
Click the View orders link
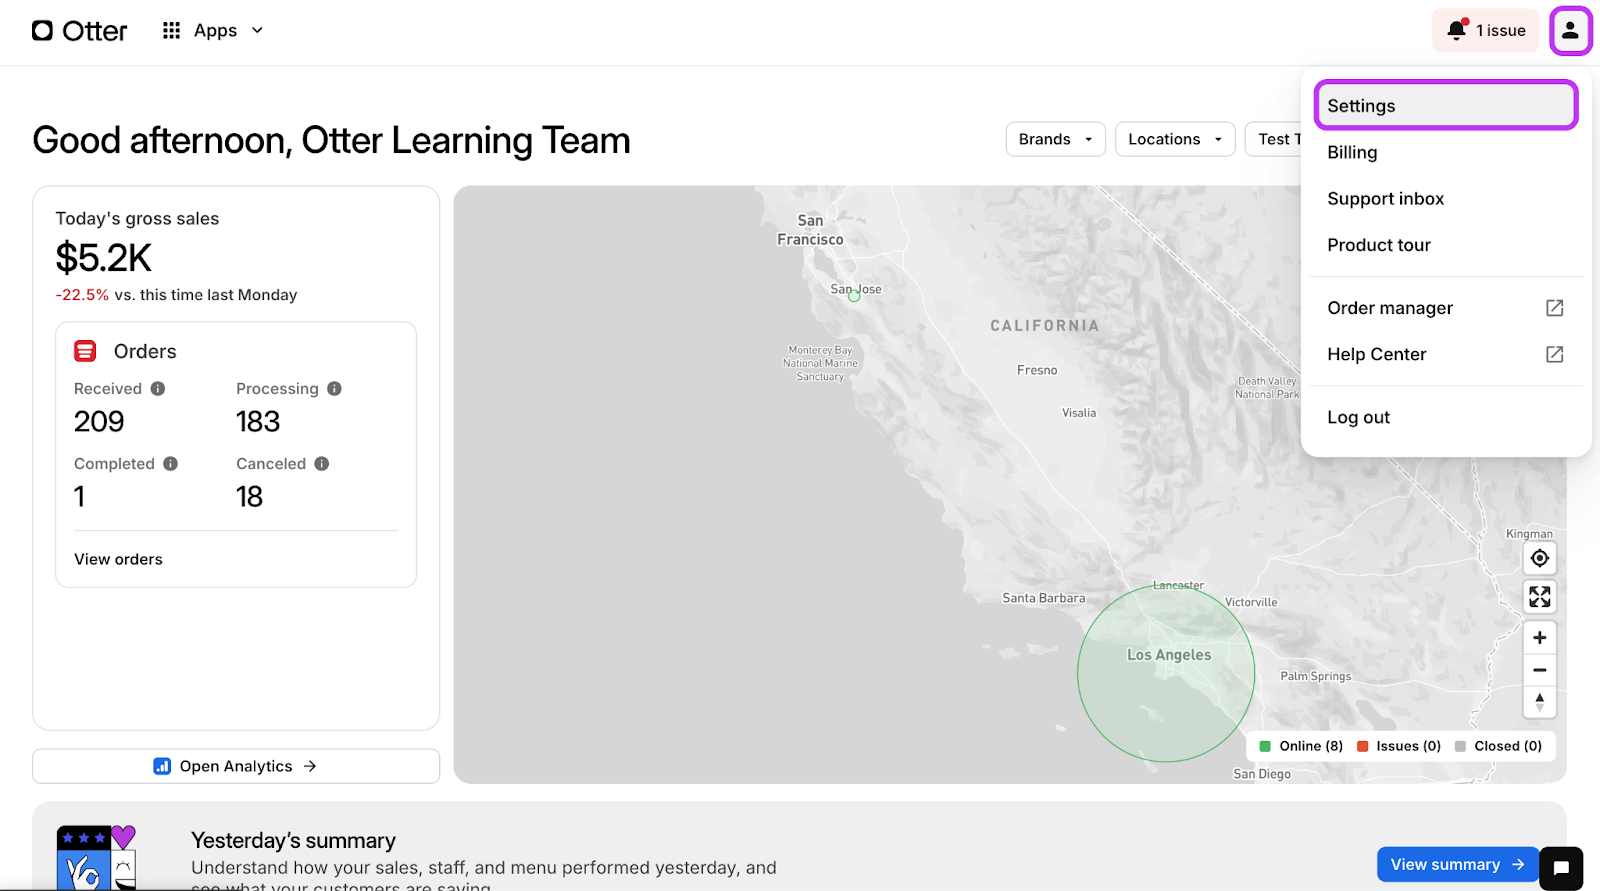point(118,559)
